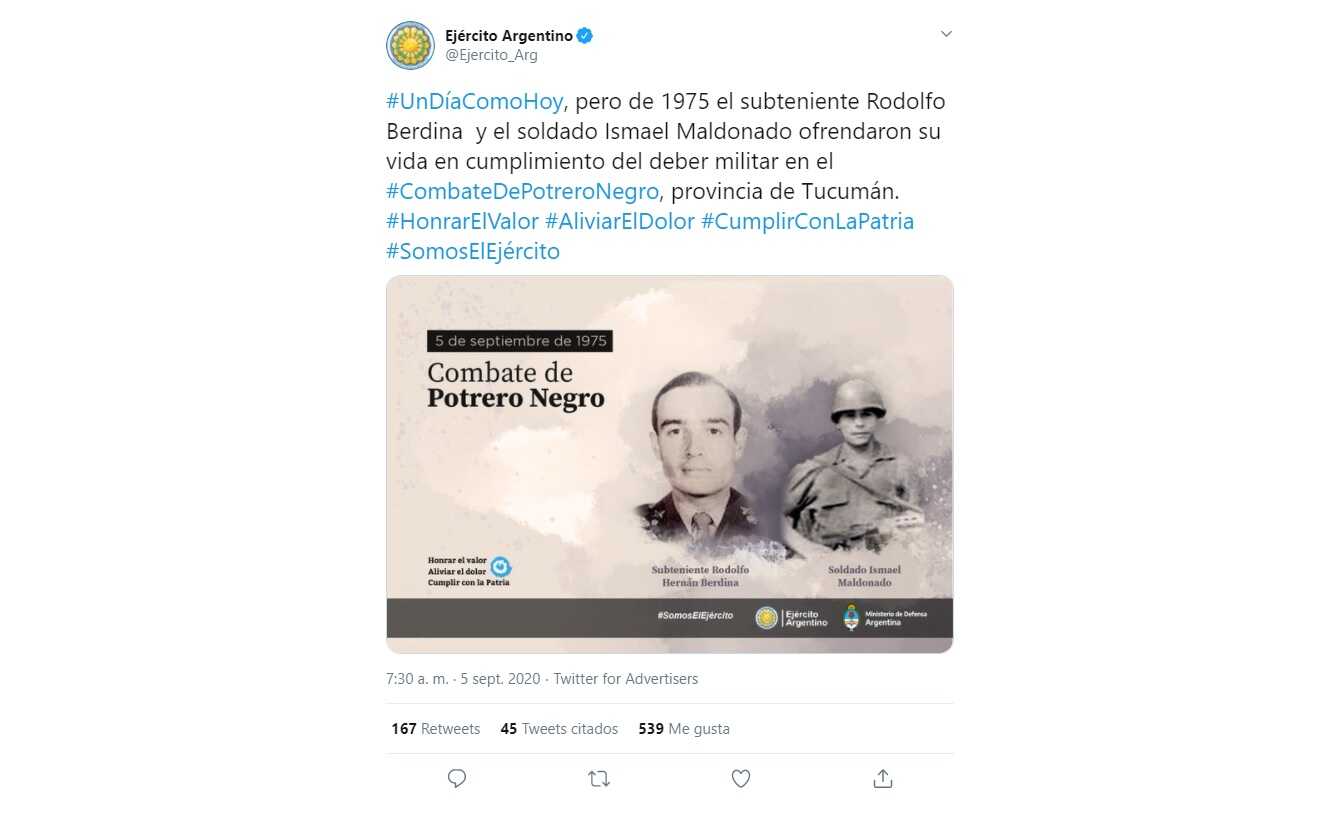1344x818 pixels.
Task: Retweet this post using the retweet icon
Action: (x=599, y=778)
